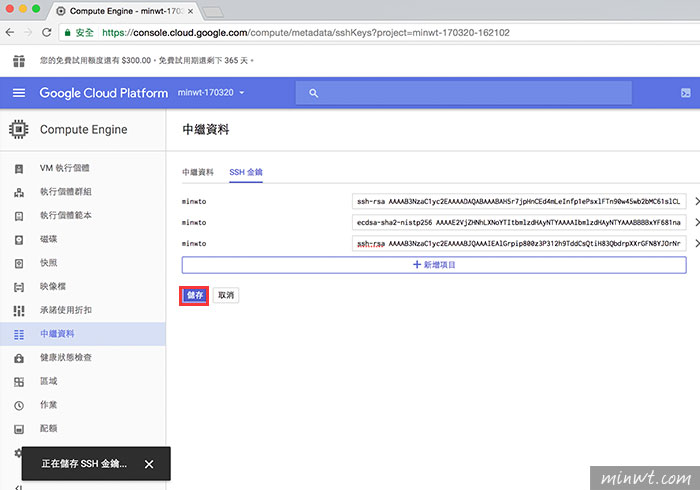
Task: Click the 新增項目 add item button
Action: 434,265
